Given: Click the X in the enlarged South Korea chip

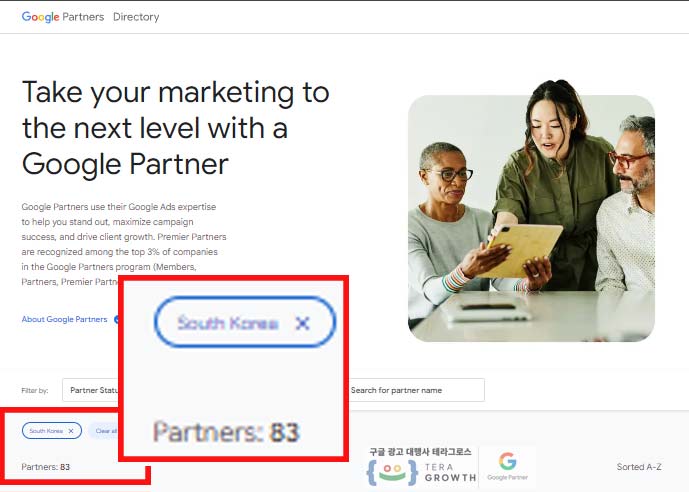Looking at the screenshot, I should coord(302,324).
